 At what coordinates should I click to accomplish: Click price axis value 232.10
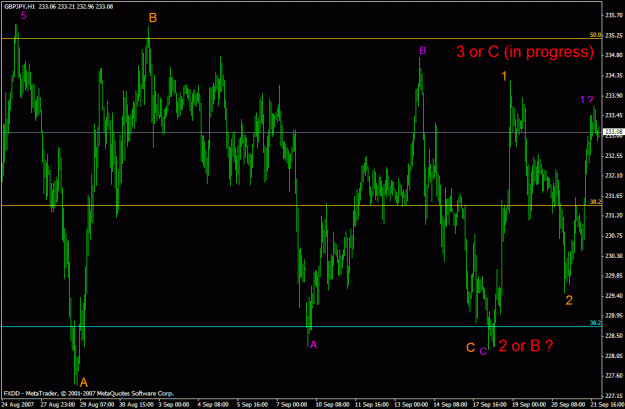(614, 175)
